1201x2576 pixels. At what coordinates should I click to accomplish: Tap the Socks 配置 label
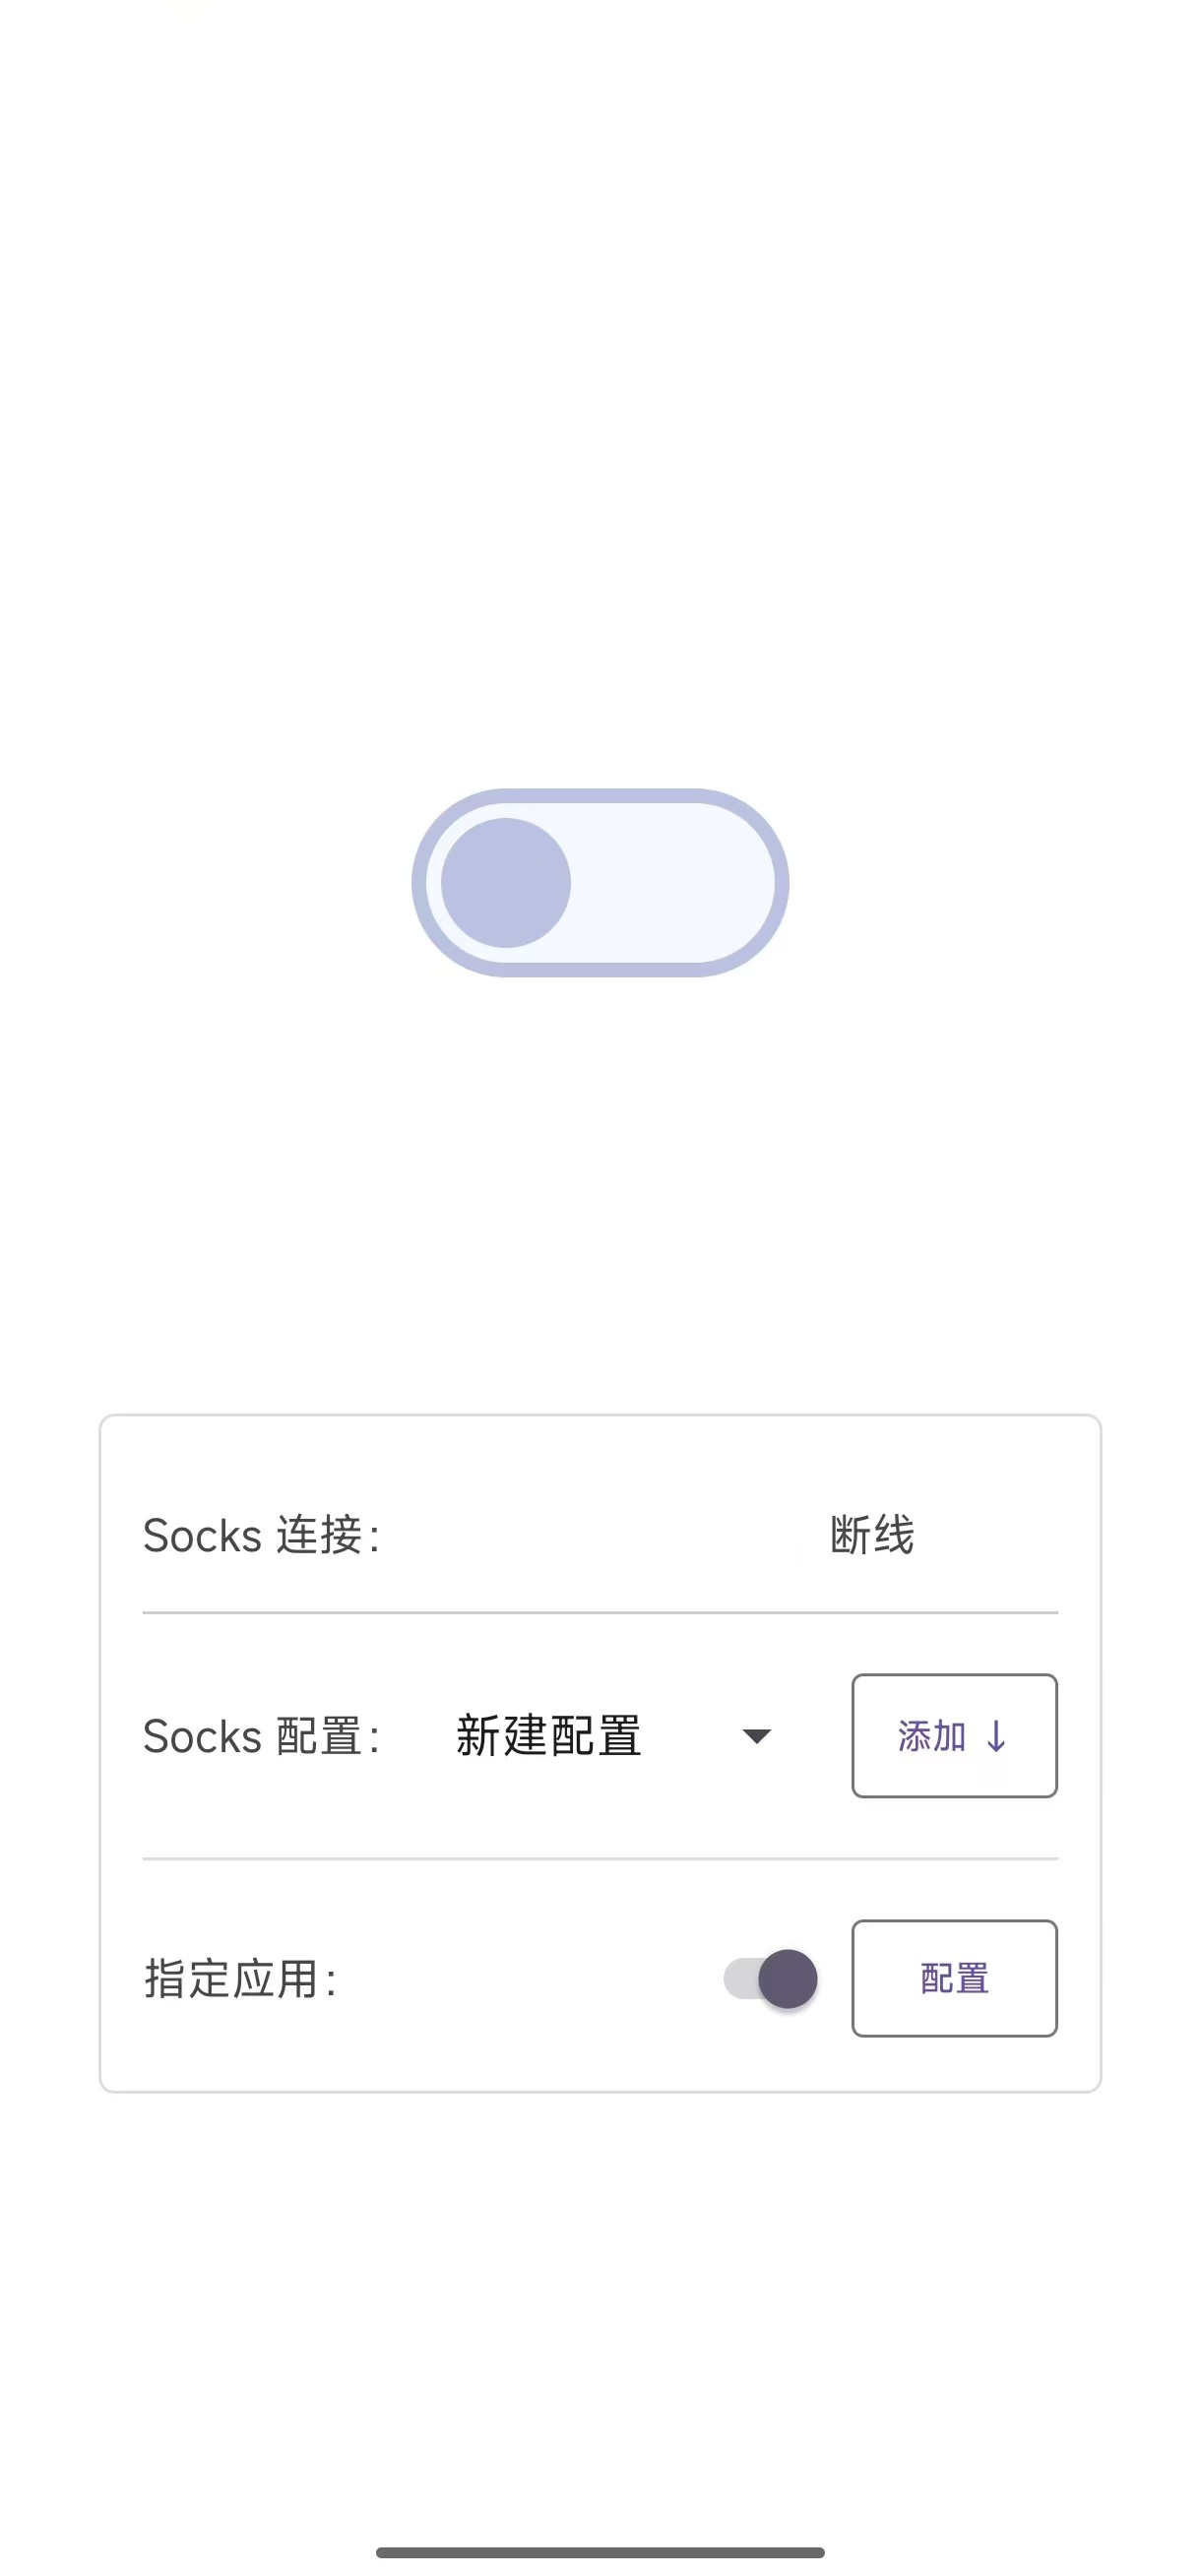coord(261,1736)
